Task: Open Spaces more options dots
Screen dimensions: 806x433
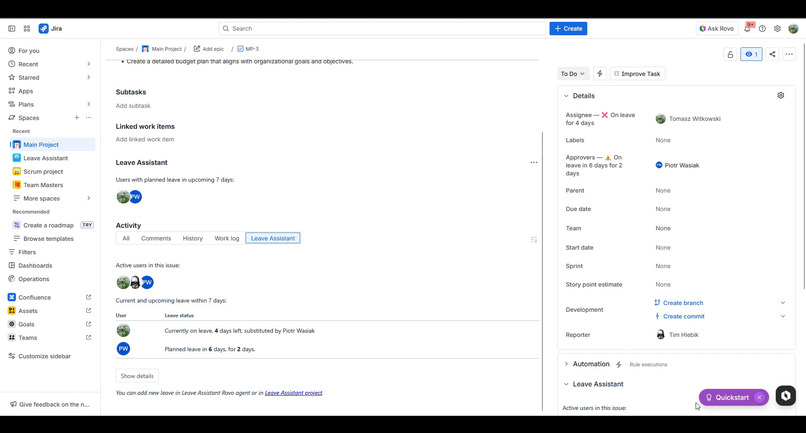Action: [x=88, y=118]
